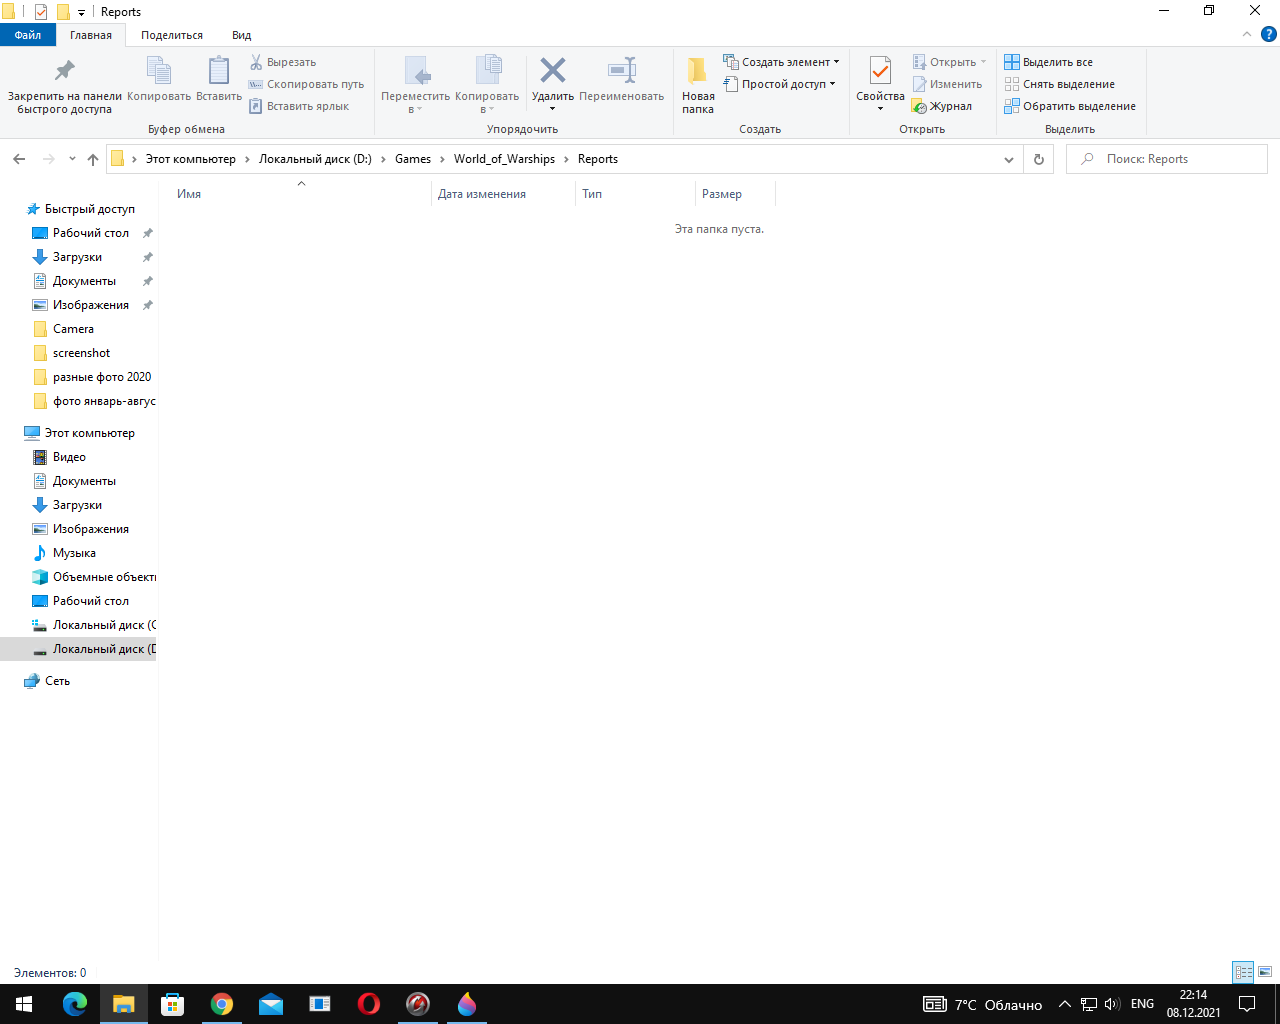
Task: Click Выделить все in the ribbon
Action: (x=1049, y=62)
